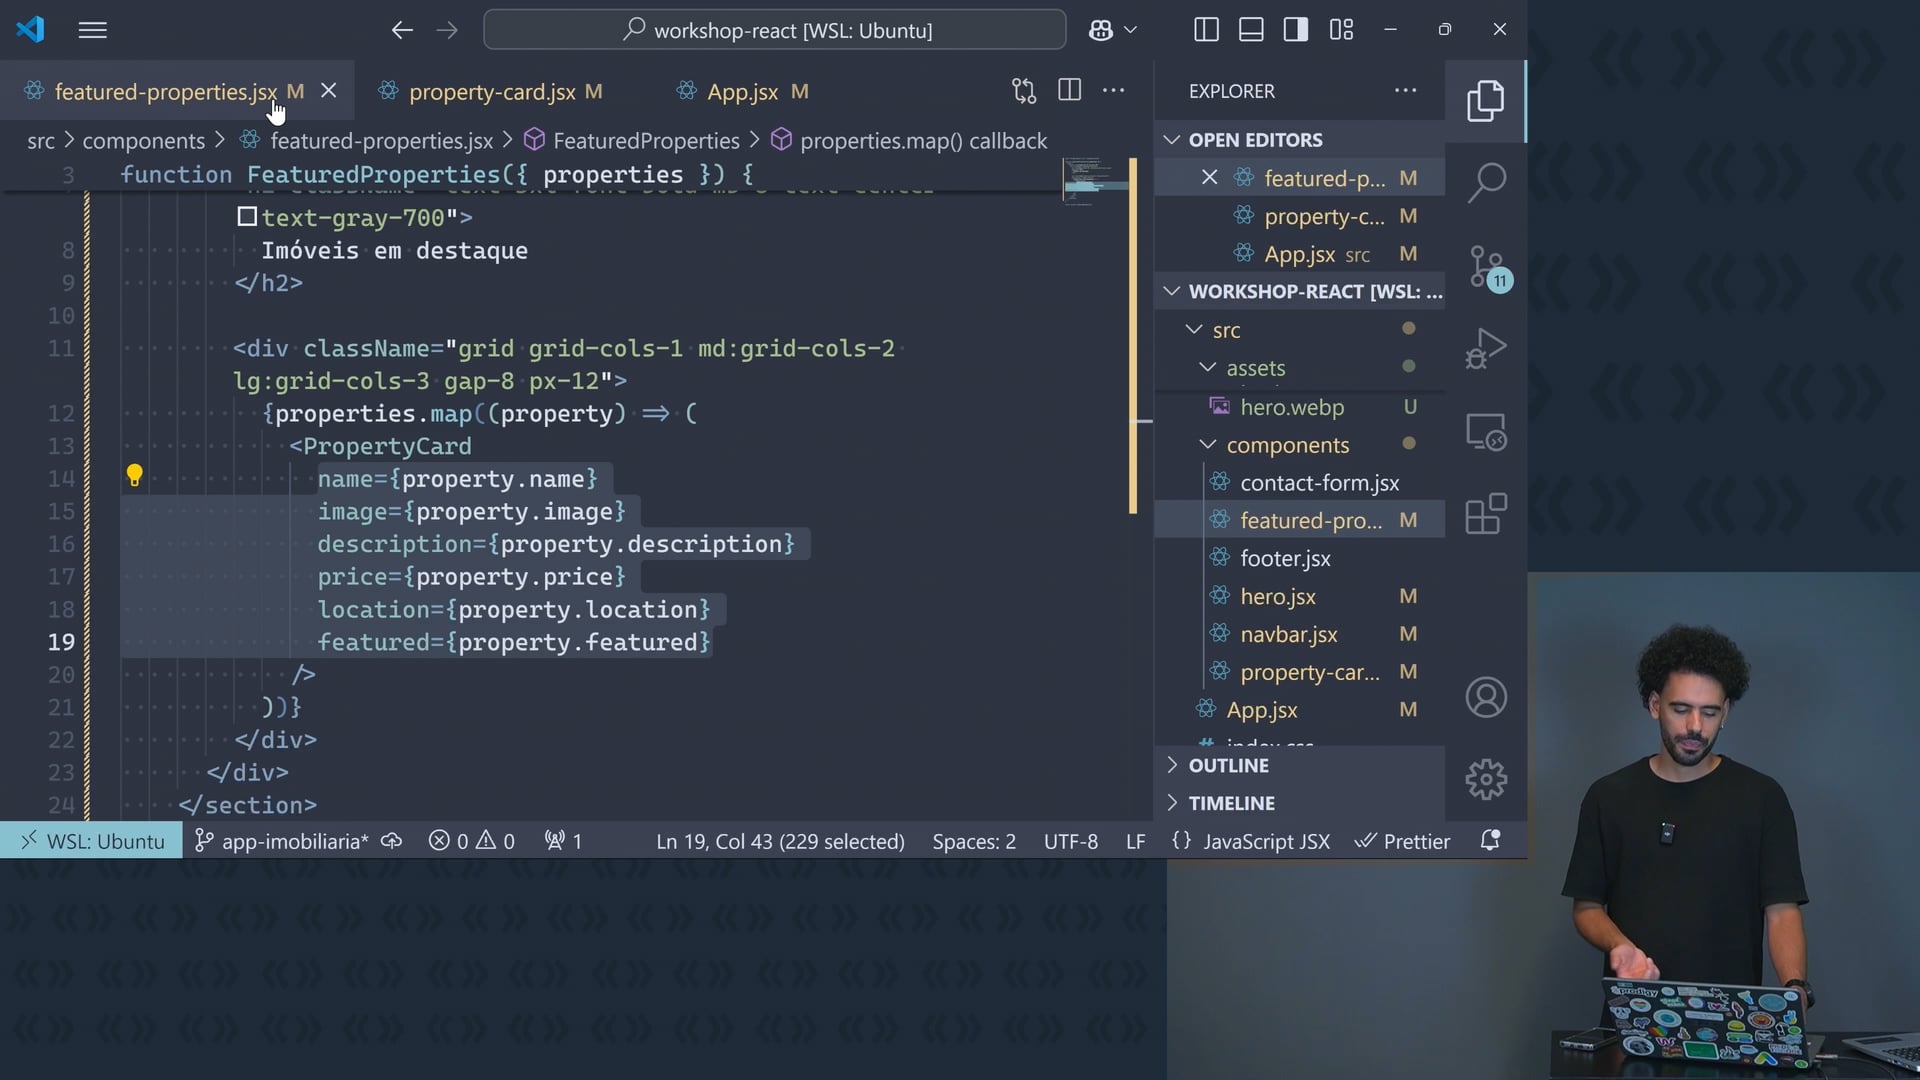
Task: Open the Extensions view icon
Action: point(1486,514)
